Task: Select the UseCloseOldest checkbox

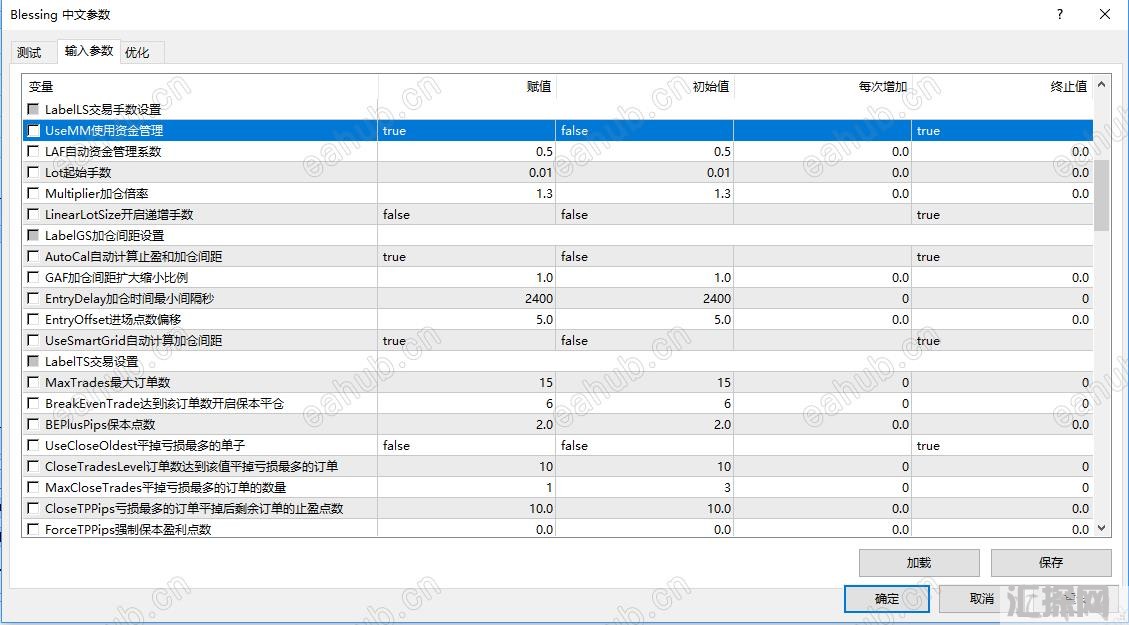Action: [x=34, y=446]
